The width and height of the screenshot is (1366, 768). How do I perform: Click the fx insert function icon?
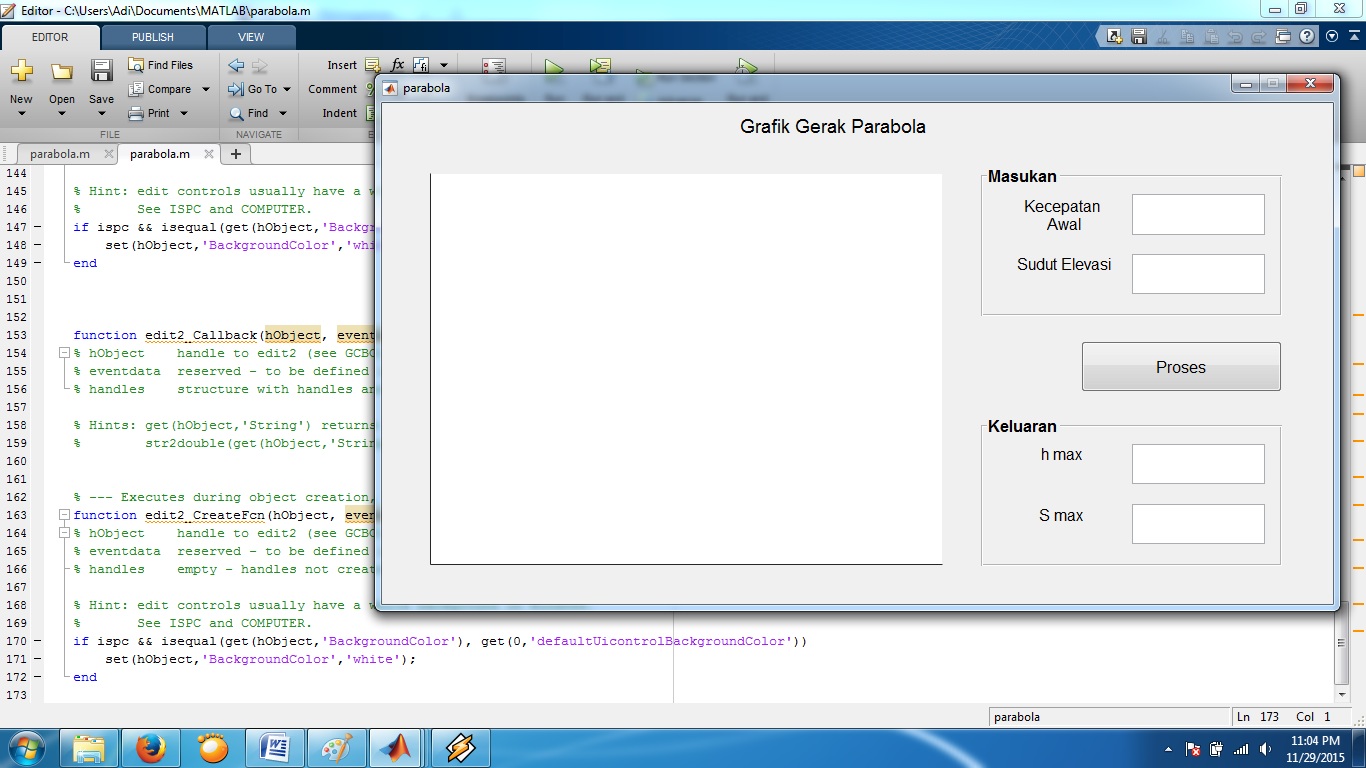(x=397, y=65)
